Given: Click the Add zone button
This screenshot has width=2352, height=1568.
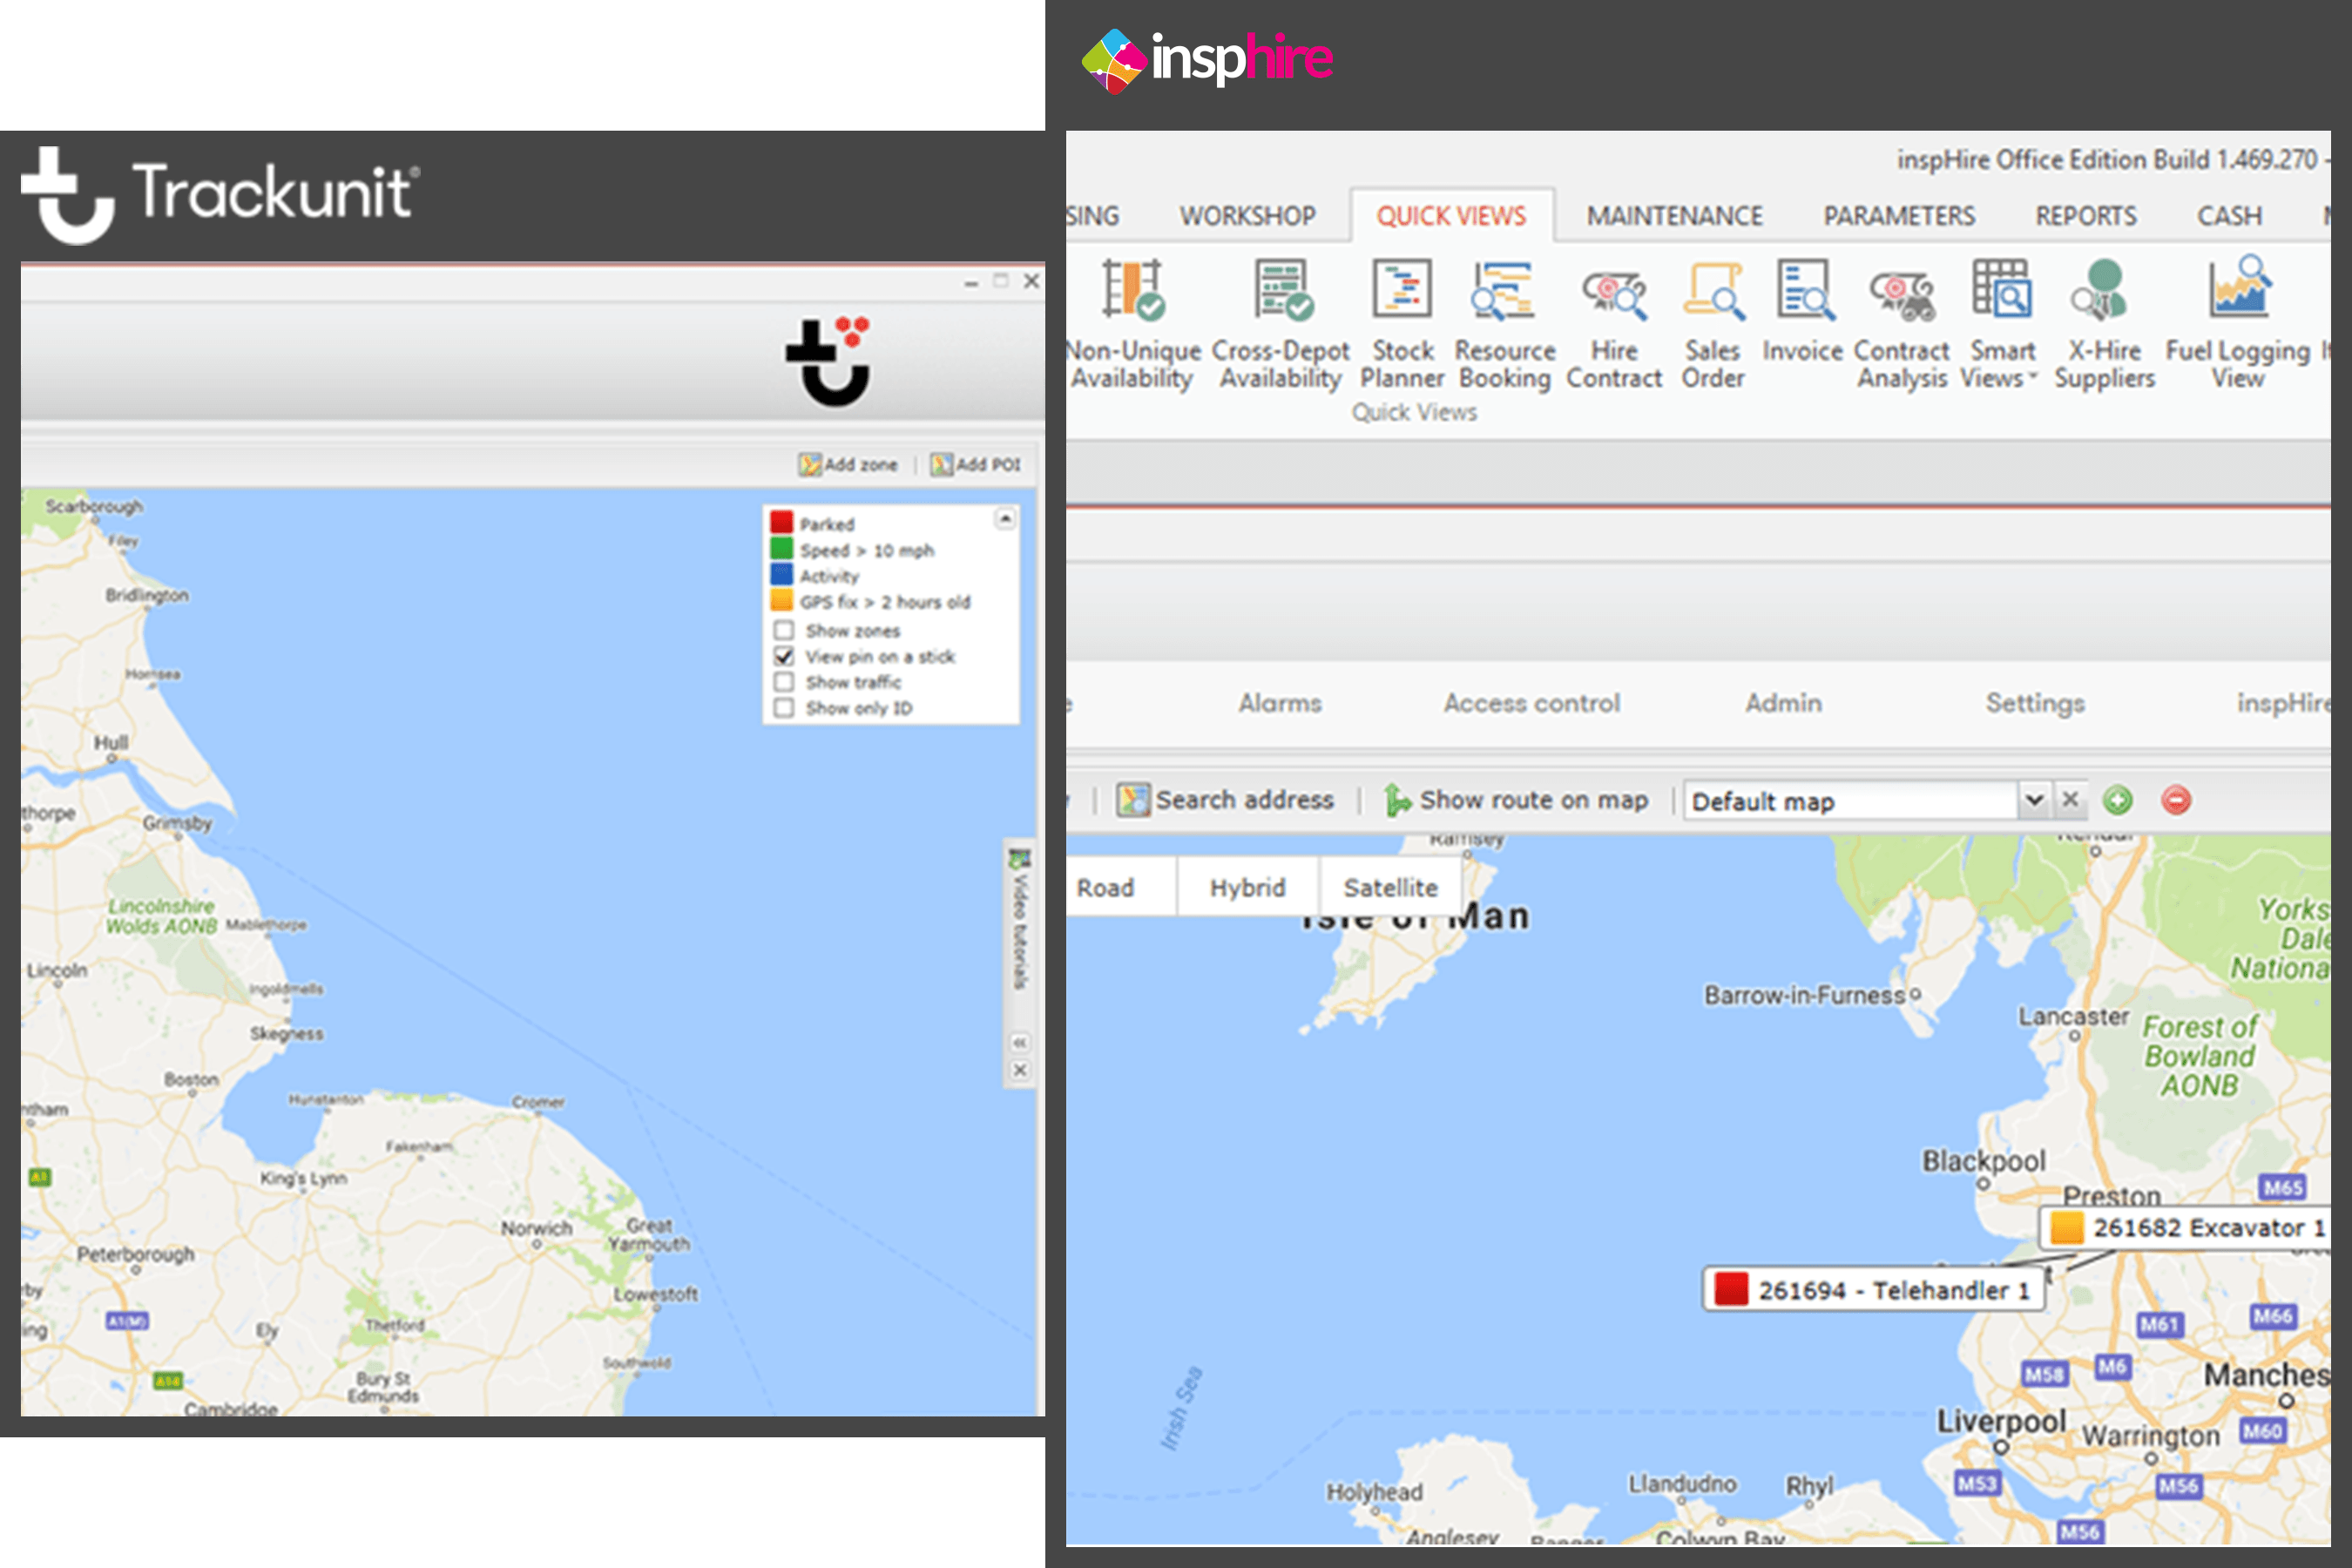Looking at the screenshot, I should coord(848,465).
